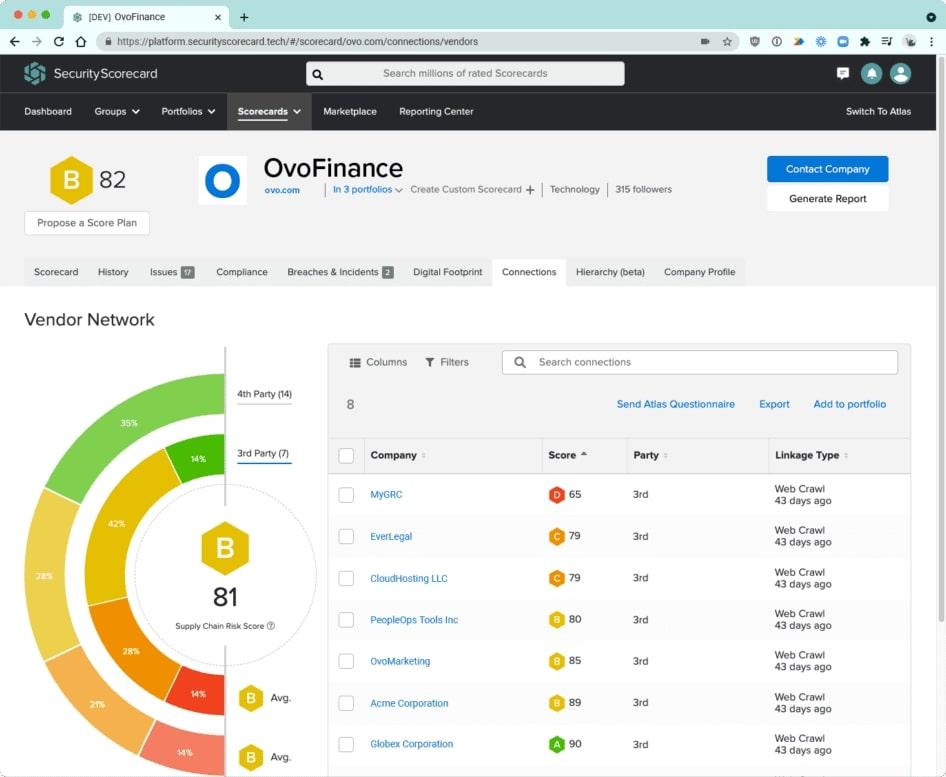Click the Search connections field
This screenshot has width=946, height=777.
[x=700, y=363]
